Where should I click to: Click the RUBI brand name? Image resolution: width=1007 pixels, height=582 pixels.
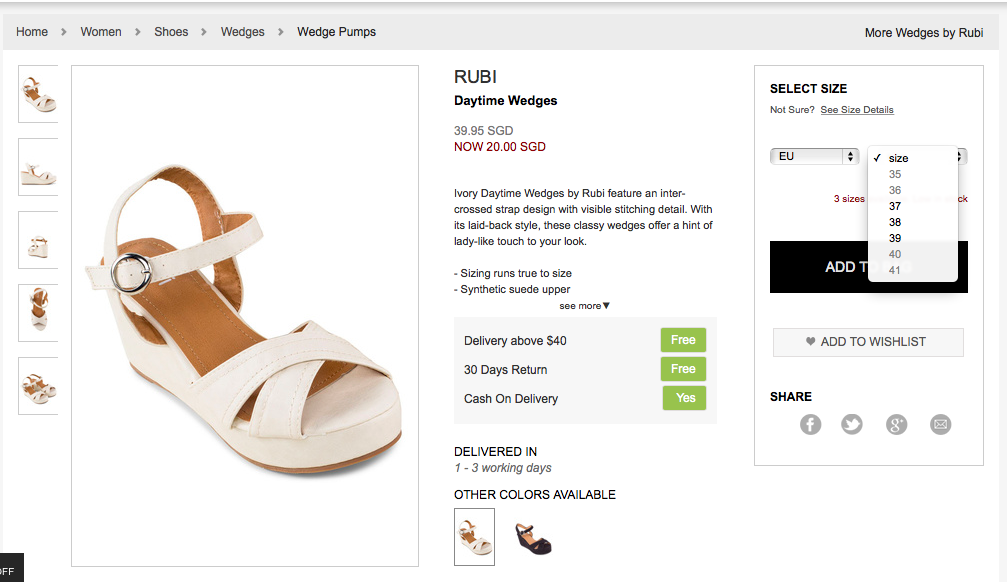(475, 77)
